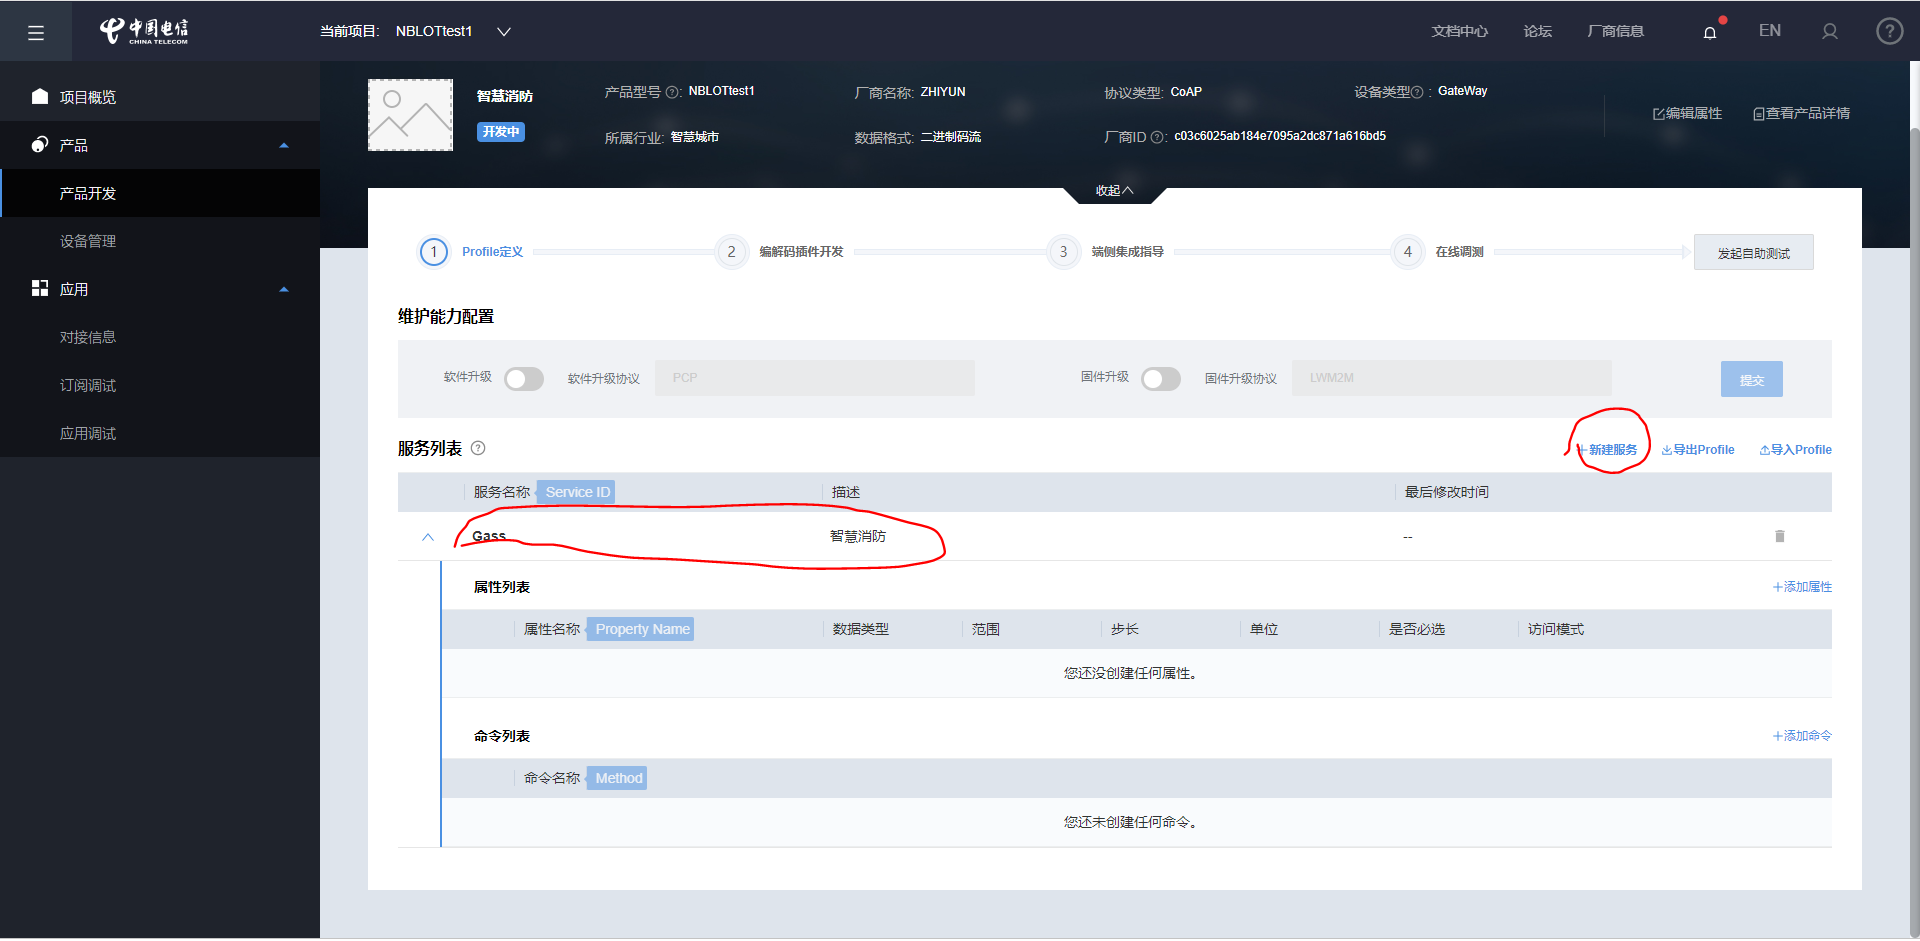Click 查看产品详情 link
This screenshot has height=941, width=1920.
(1801, 114)
